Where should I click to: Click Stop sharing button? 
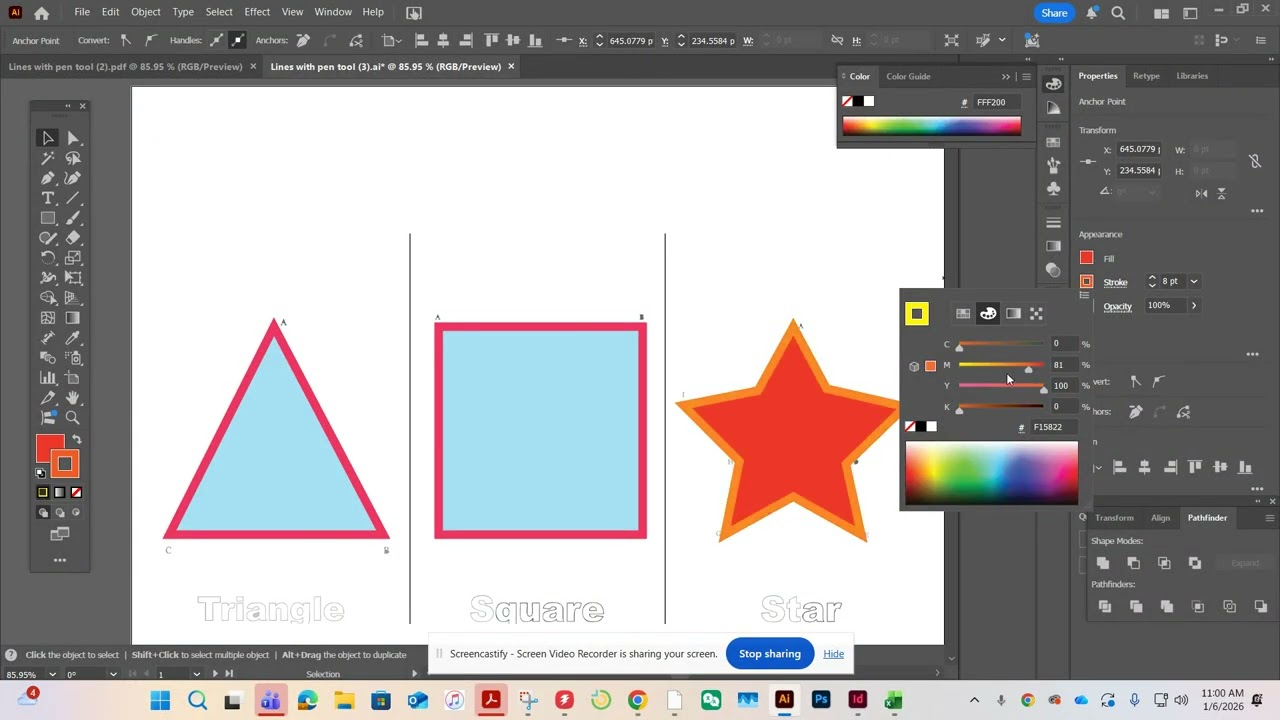click(769, 654)
